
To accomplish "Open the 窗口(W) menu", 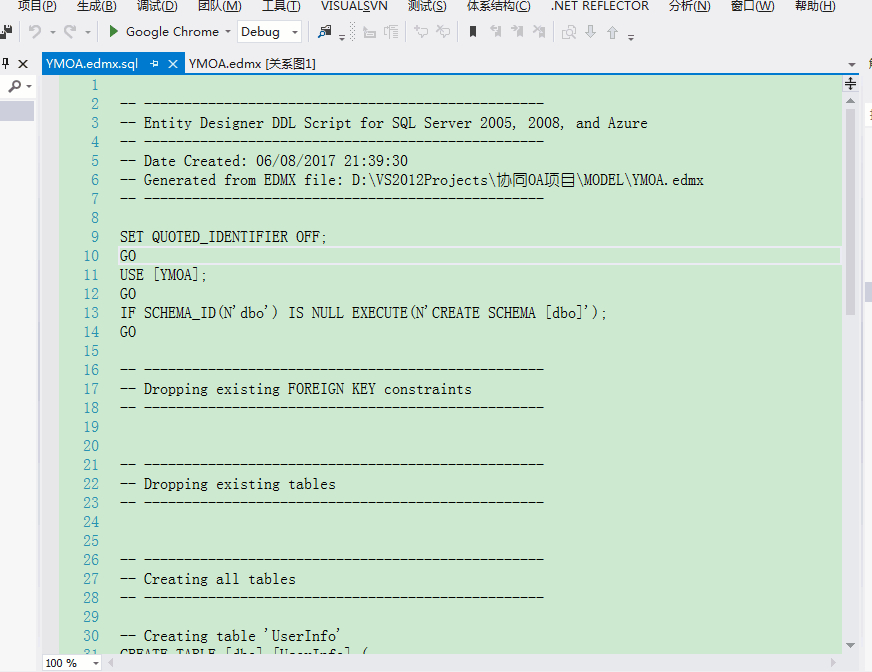I will pos(752,6).
